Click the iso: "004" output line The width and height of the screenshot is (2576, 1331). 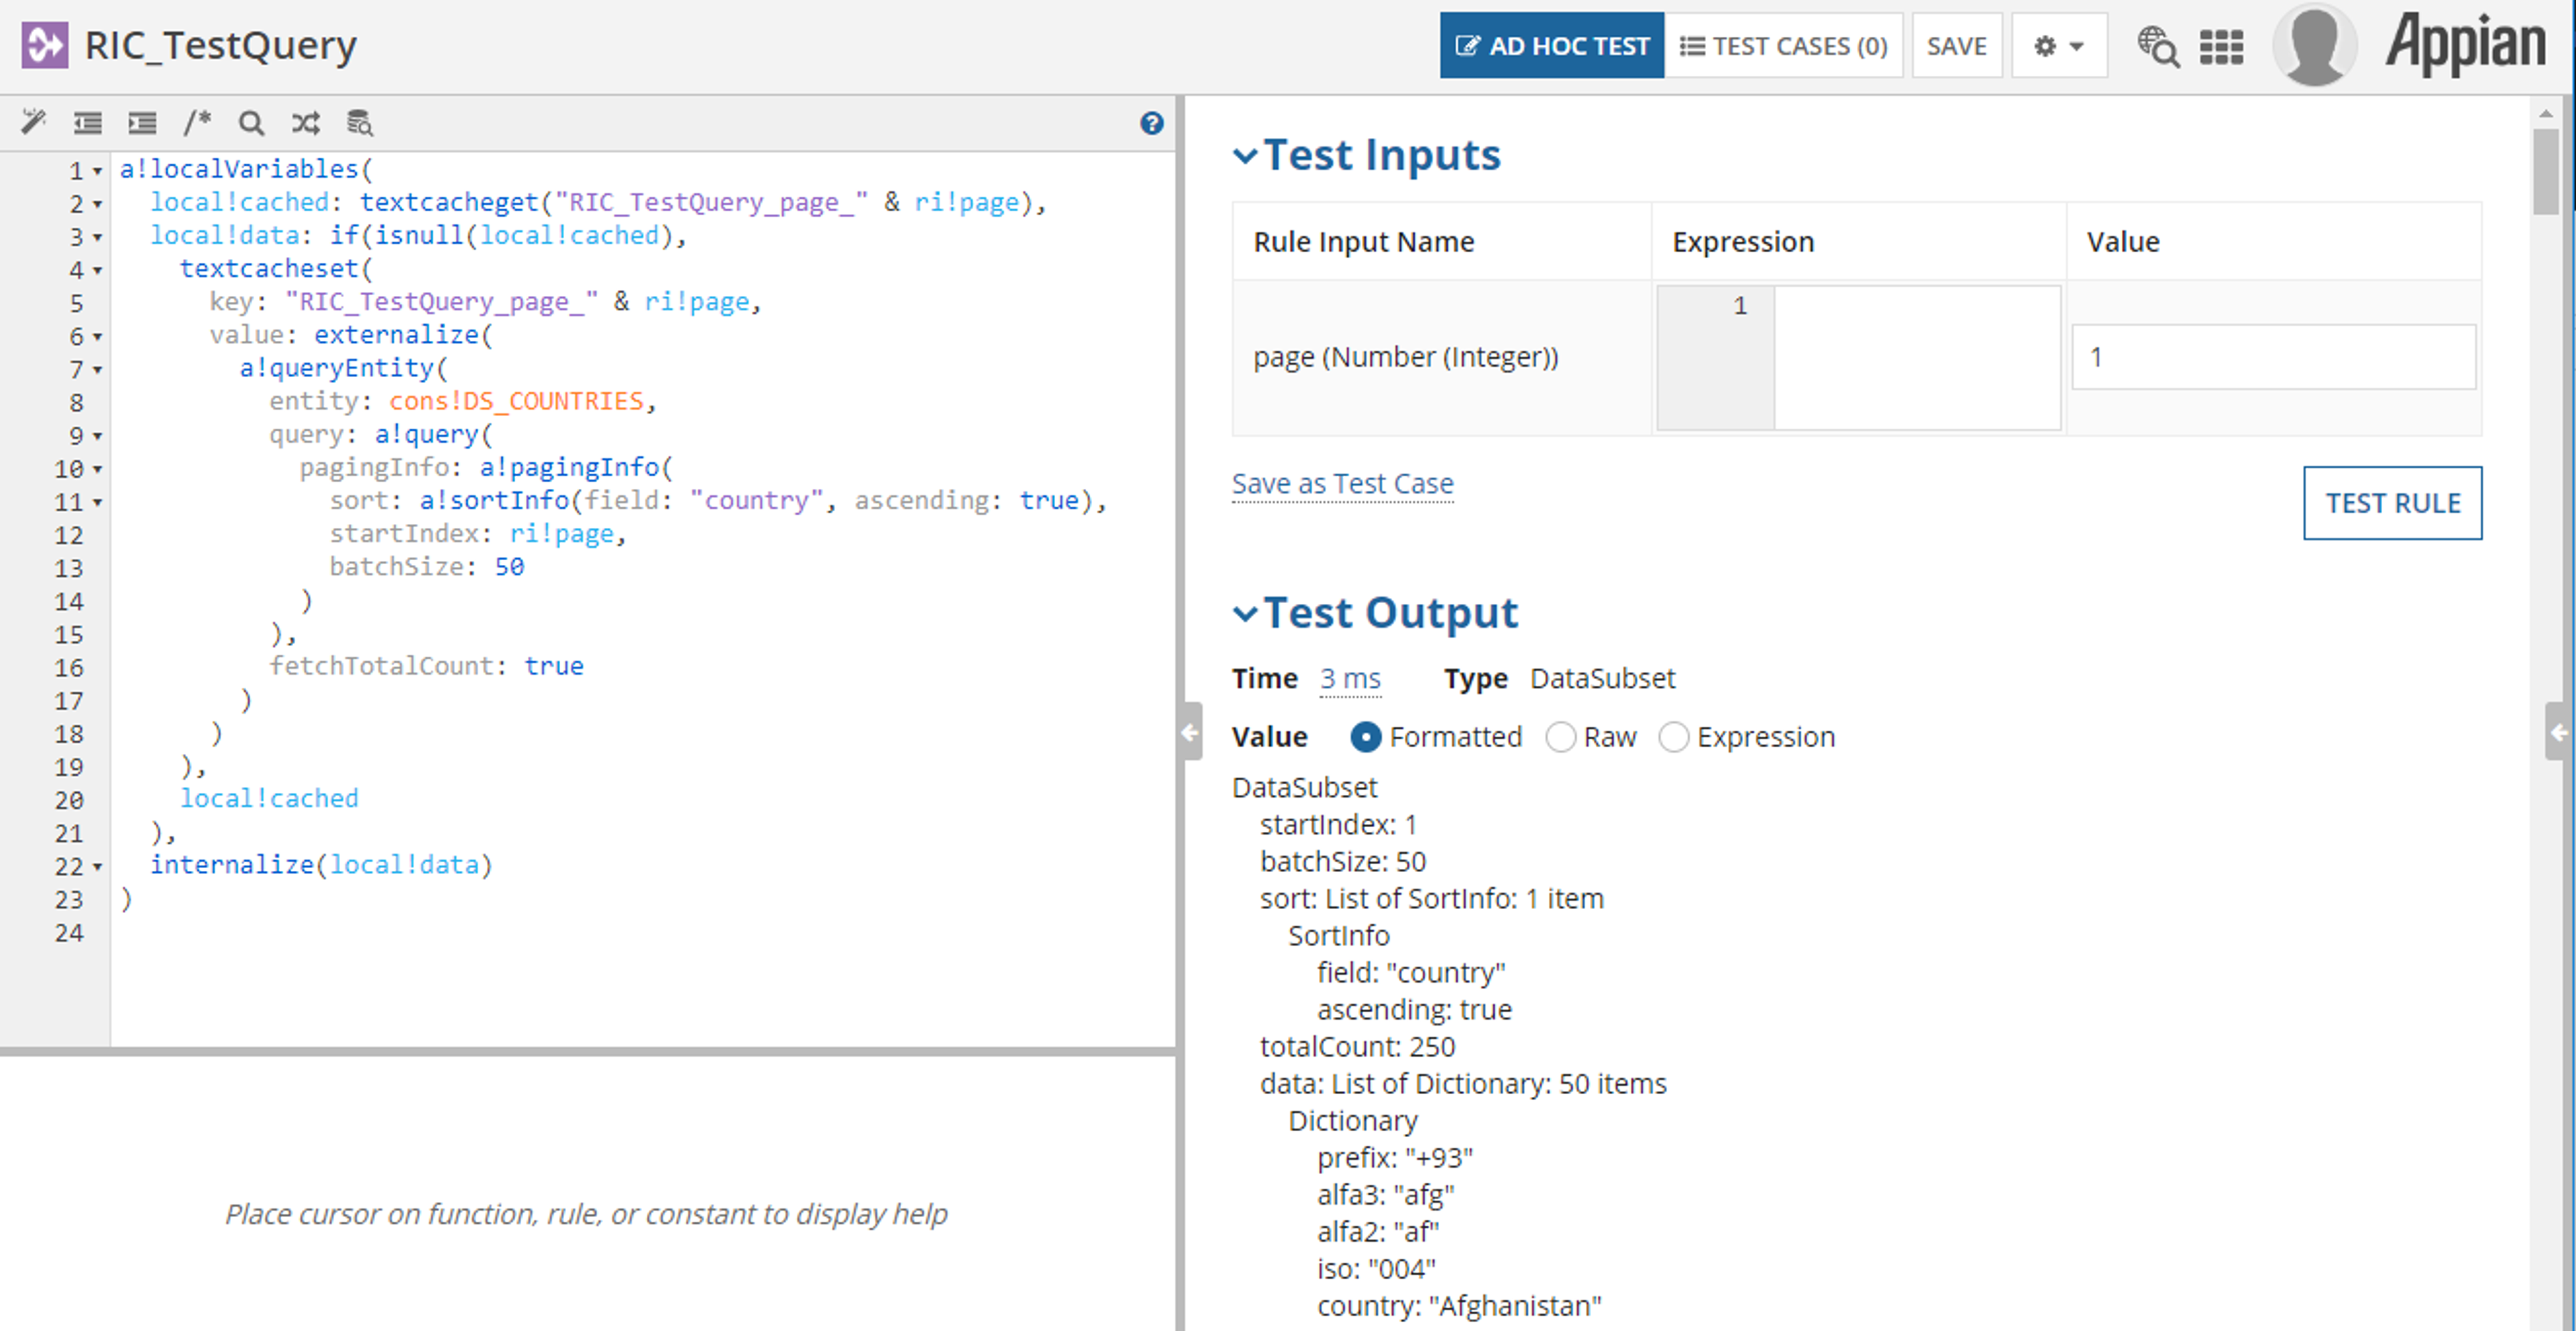point(1375,1269)
